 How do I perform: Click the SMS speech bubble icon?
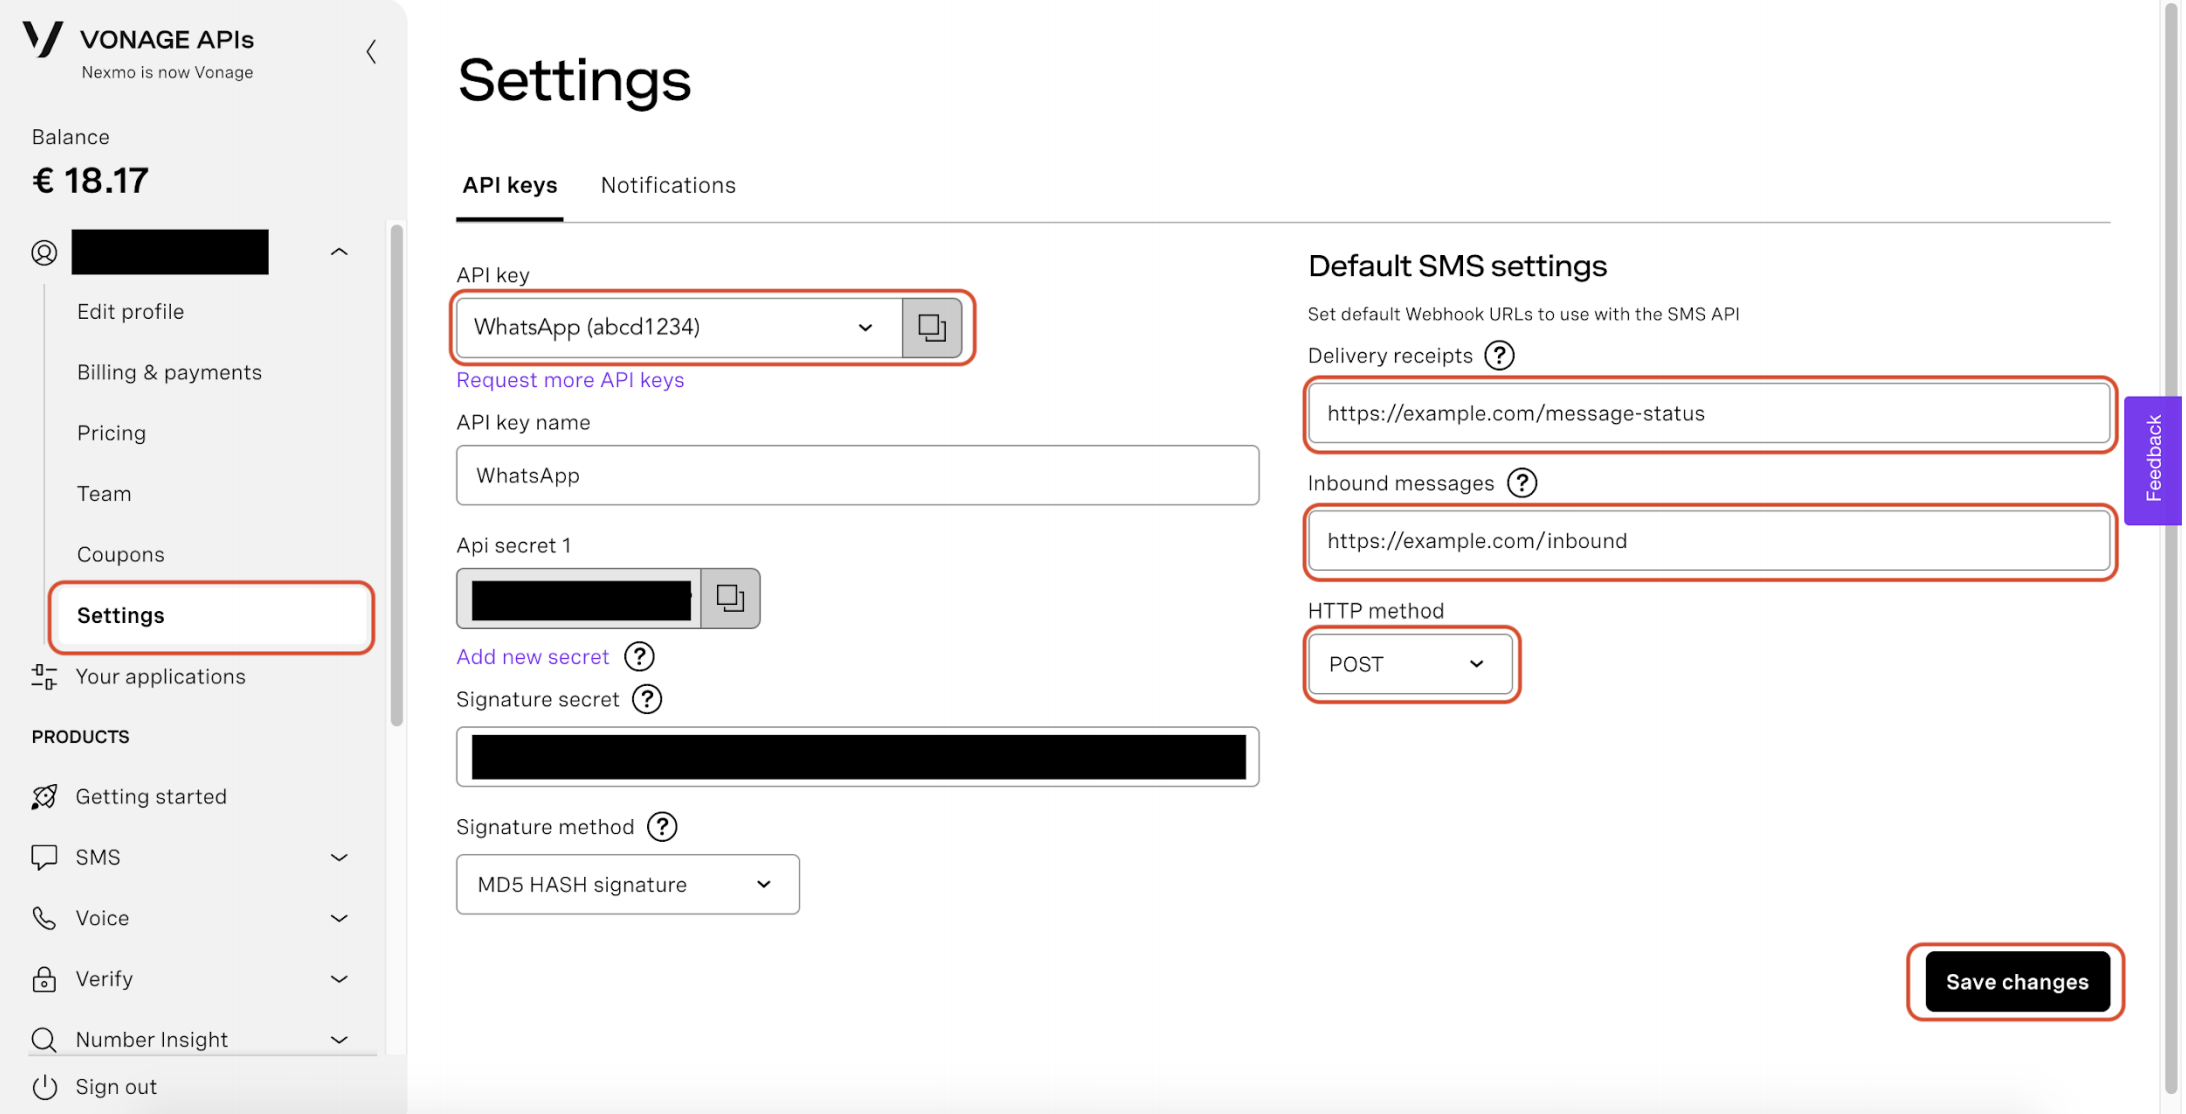point(44,858)
